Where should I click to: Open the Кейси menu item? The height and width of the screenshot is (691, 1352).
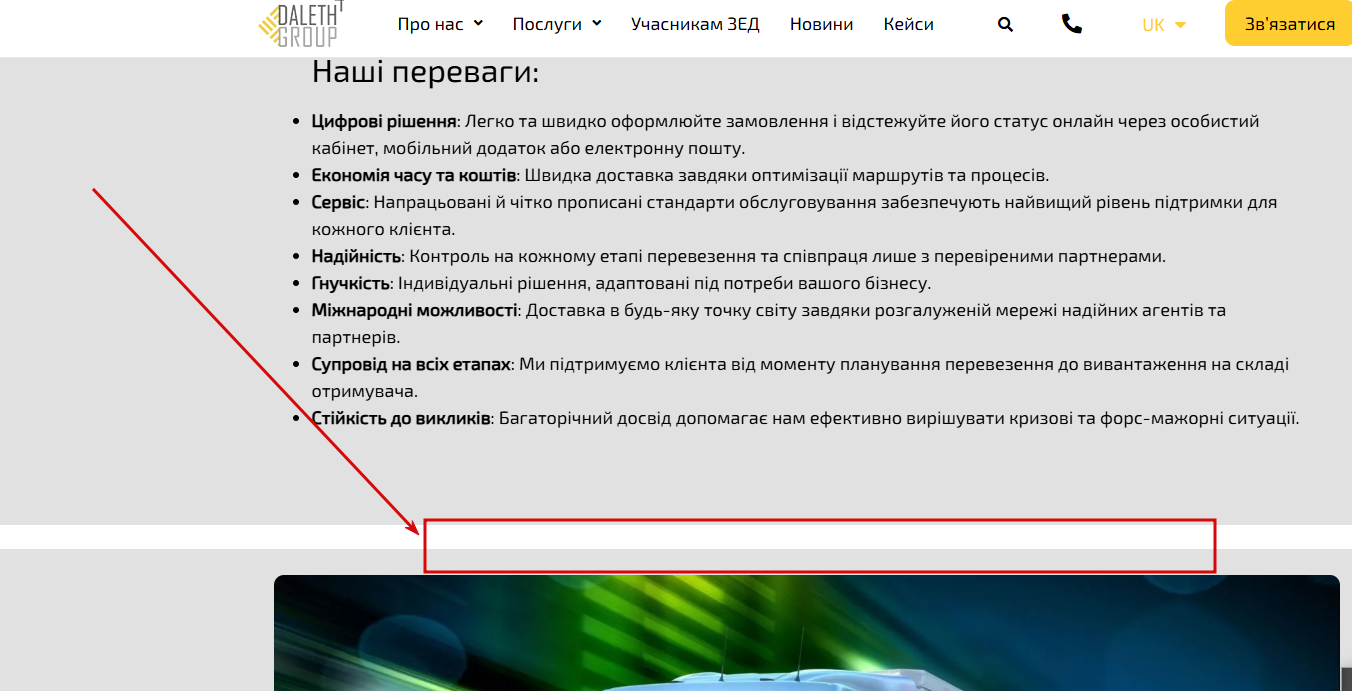[x=908, y=24]
